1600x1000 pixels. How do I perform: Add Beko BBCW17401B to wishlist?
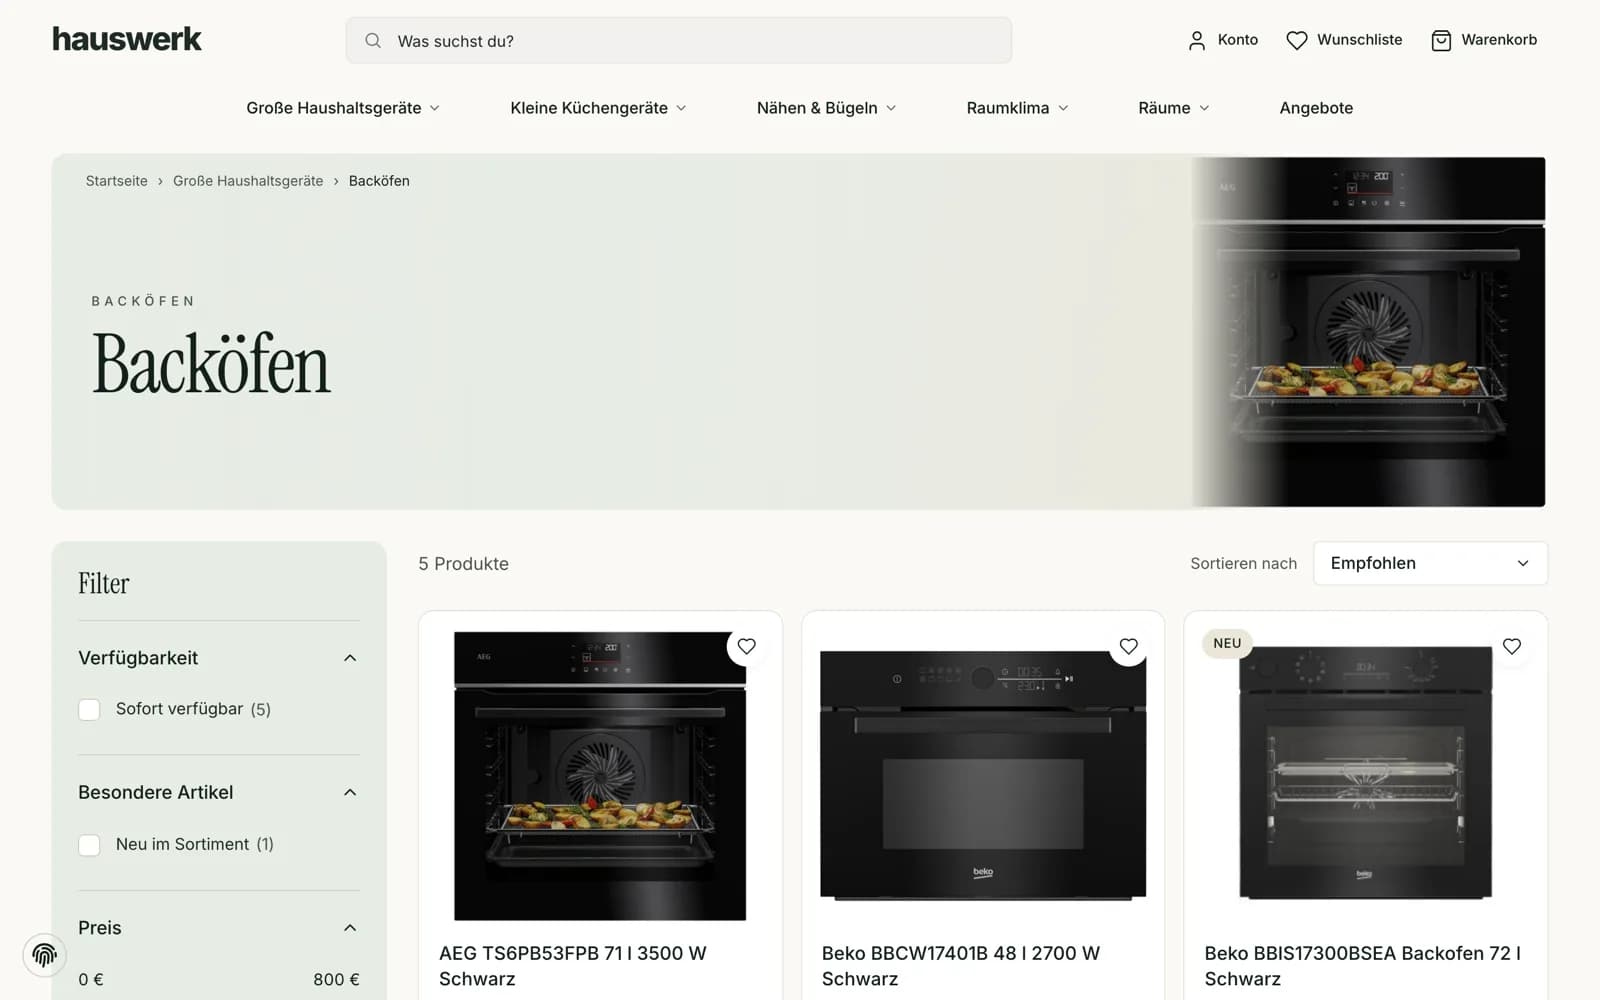pos(1129,646)
